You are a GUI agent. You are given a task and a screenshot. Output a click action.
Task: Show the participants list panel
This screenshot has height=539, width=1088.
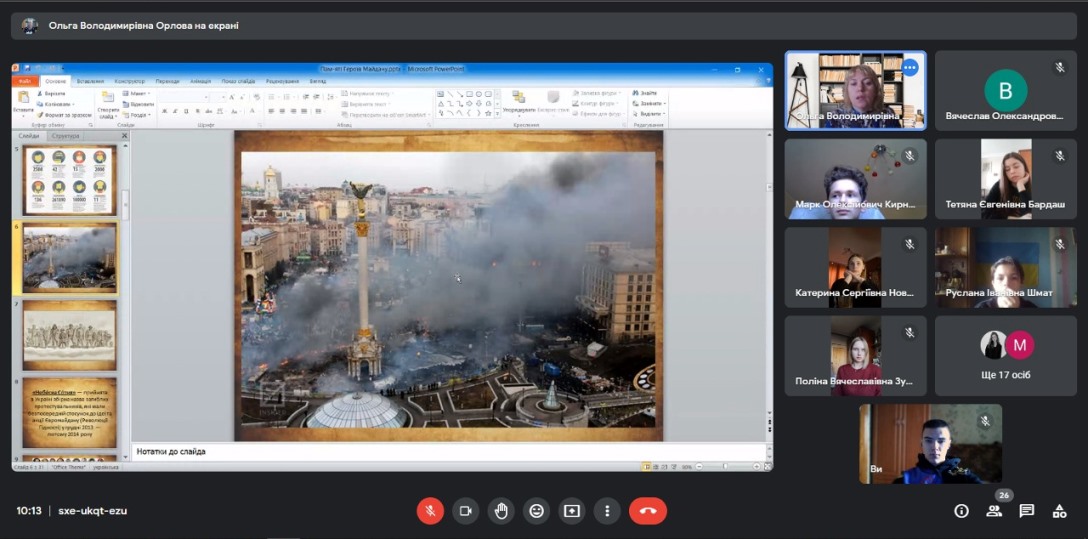[994, 511]
